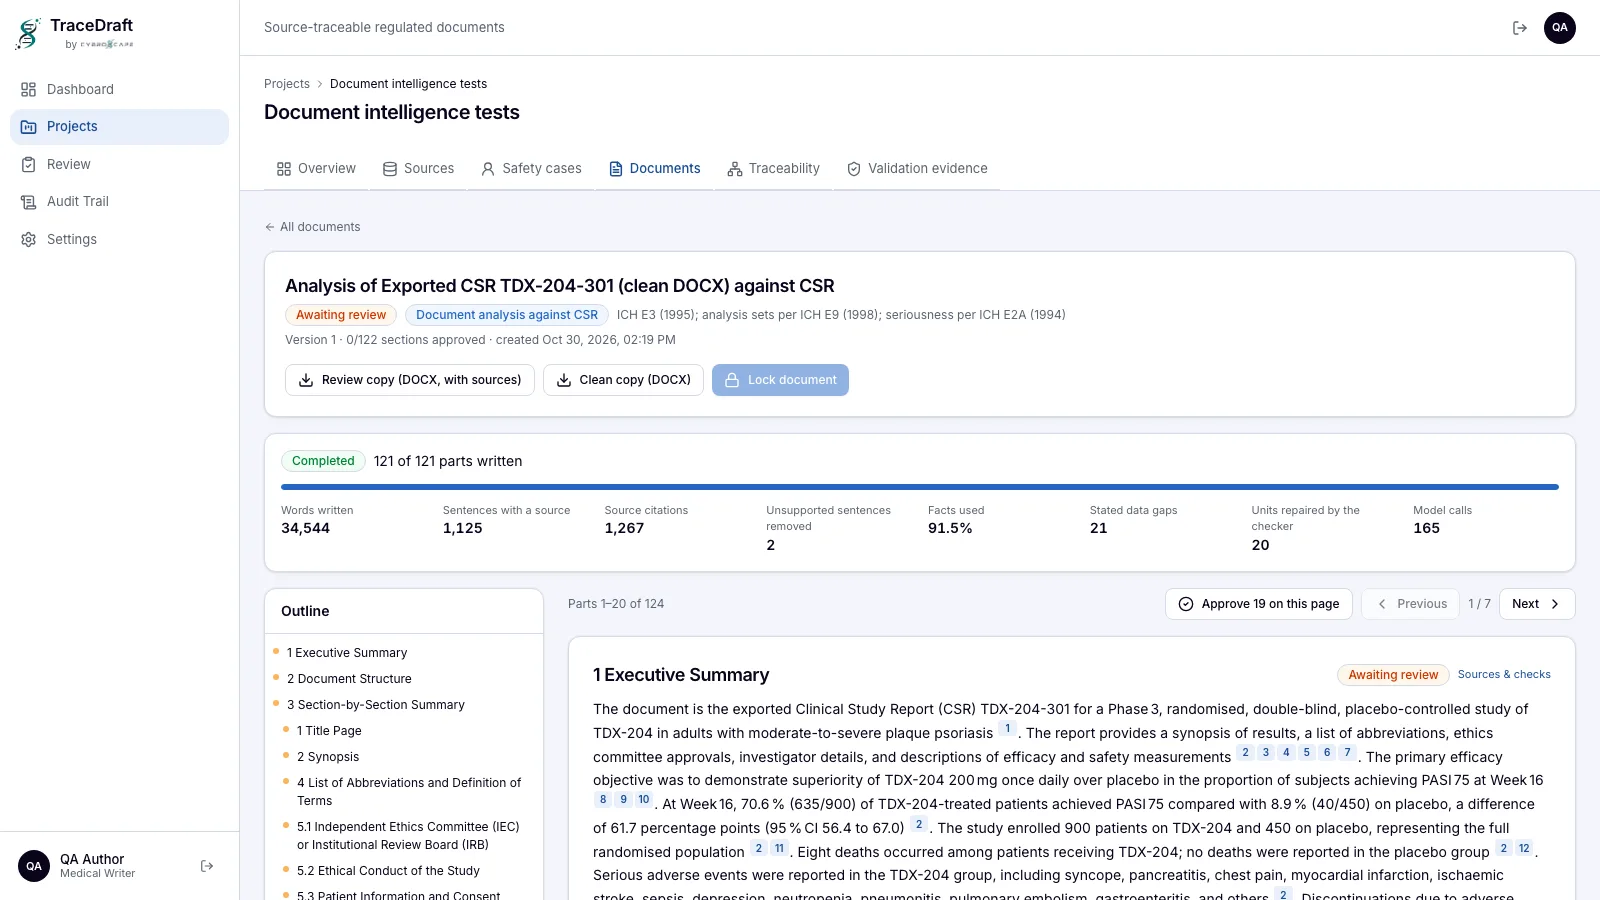Select 3 Section-by-Section Summary in Outline
The width and height of the screenshot is (1600, 900).
[376, 705]
